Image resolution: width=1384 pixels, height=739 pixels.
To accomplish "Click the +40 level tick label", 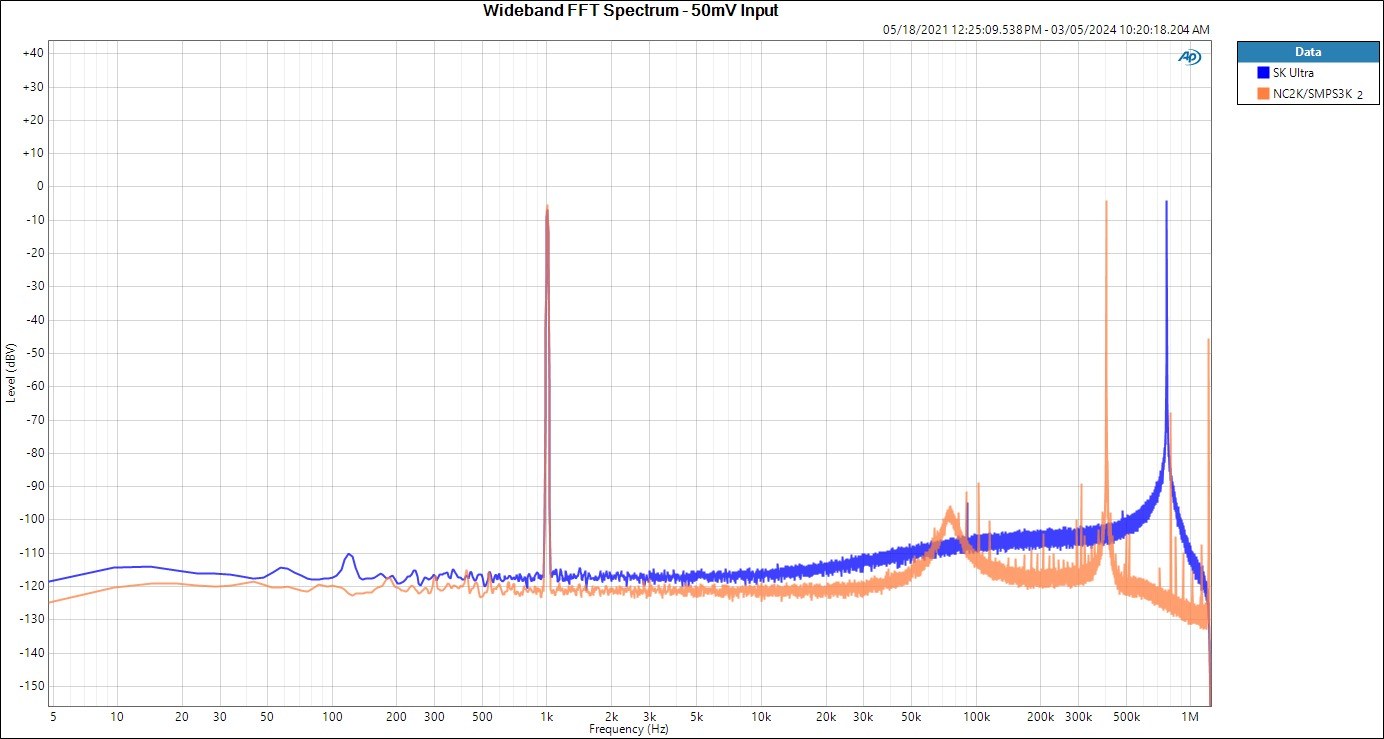I will tap(33, 53).
